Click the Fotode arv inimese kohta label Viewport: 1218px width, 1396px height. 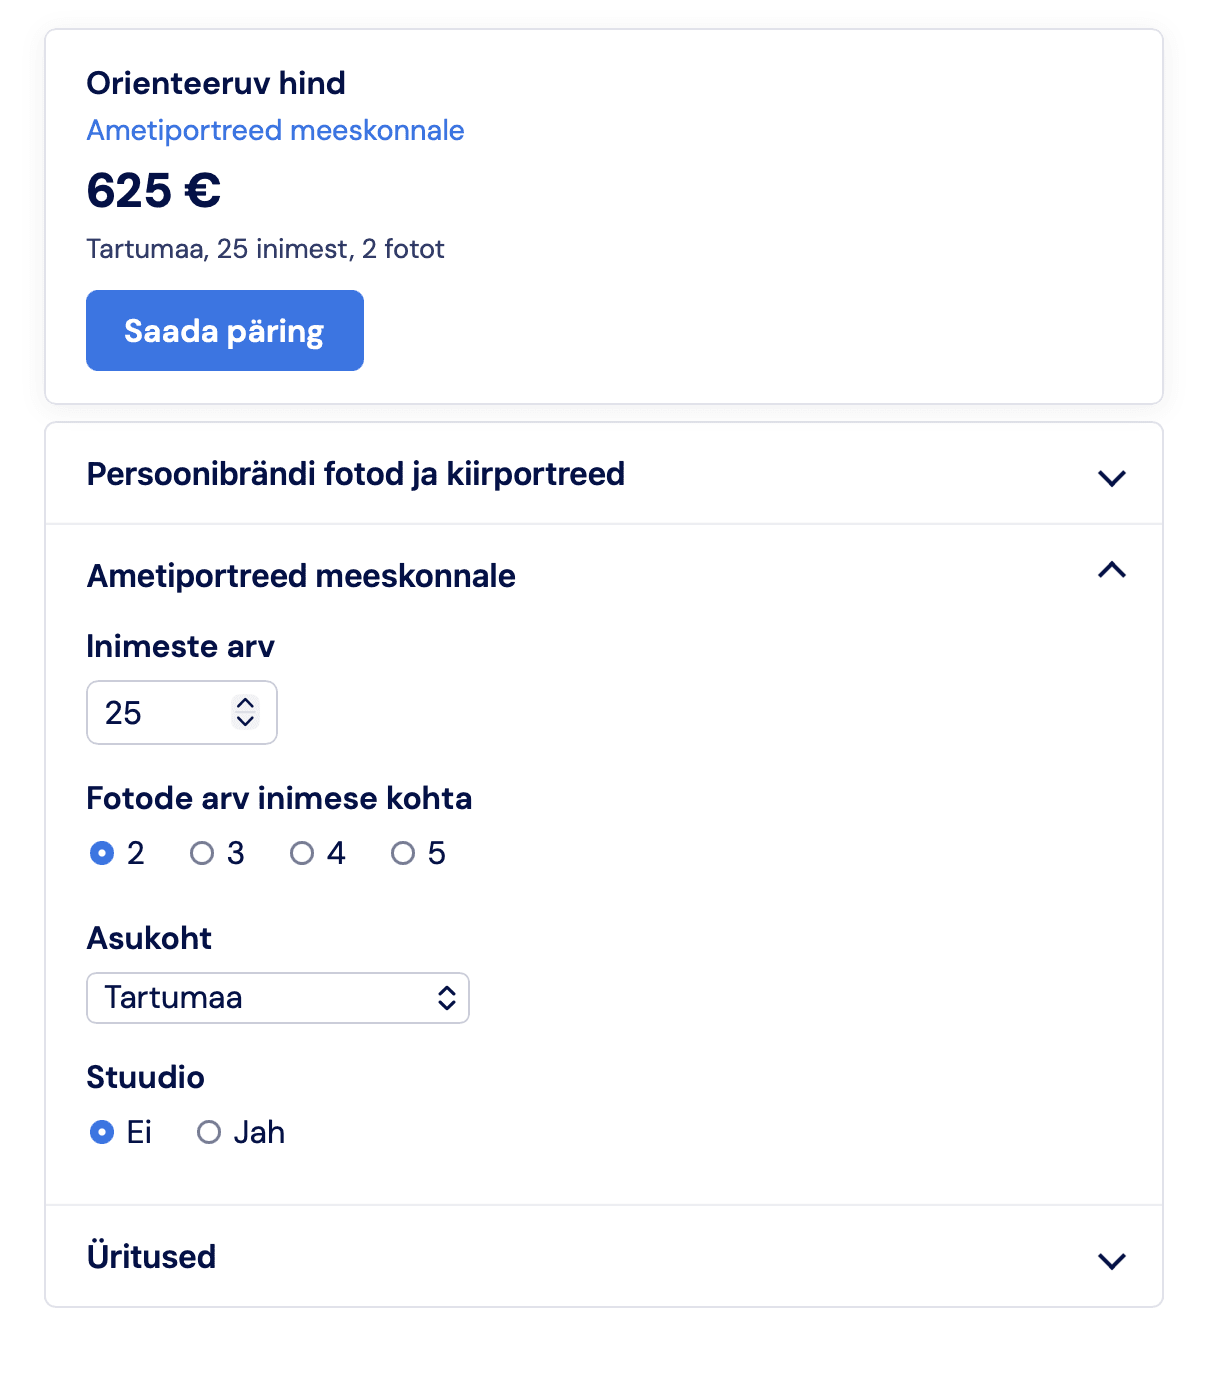(x=279, y=798)
